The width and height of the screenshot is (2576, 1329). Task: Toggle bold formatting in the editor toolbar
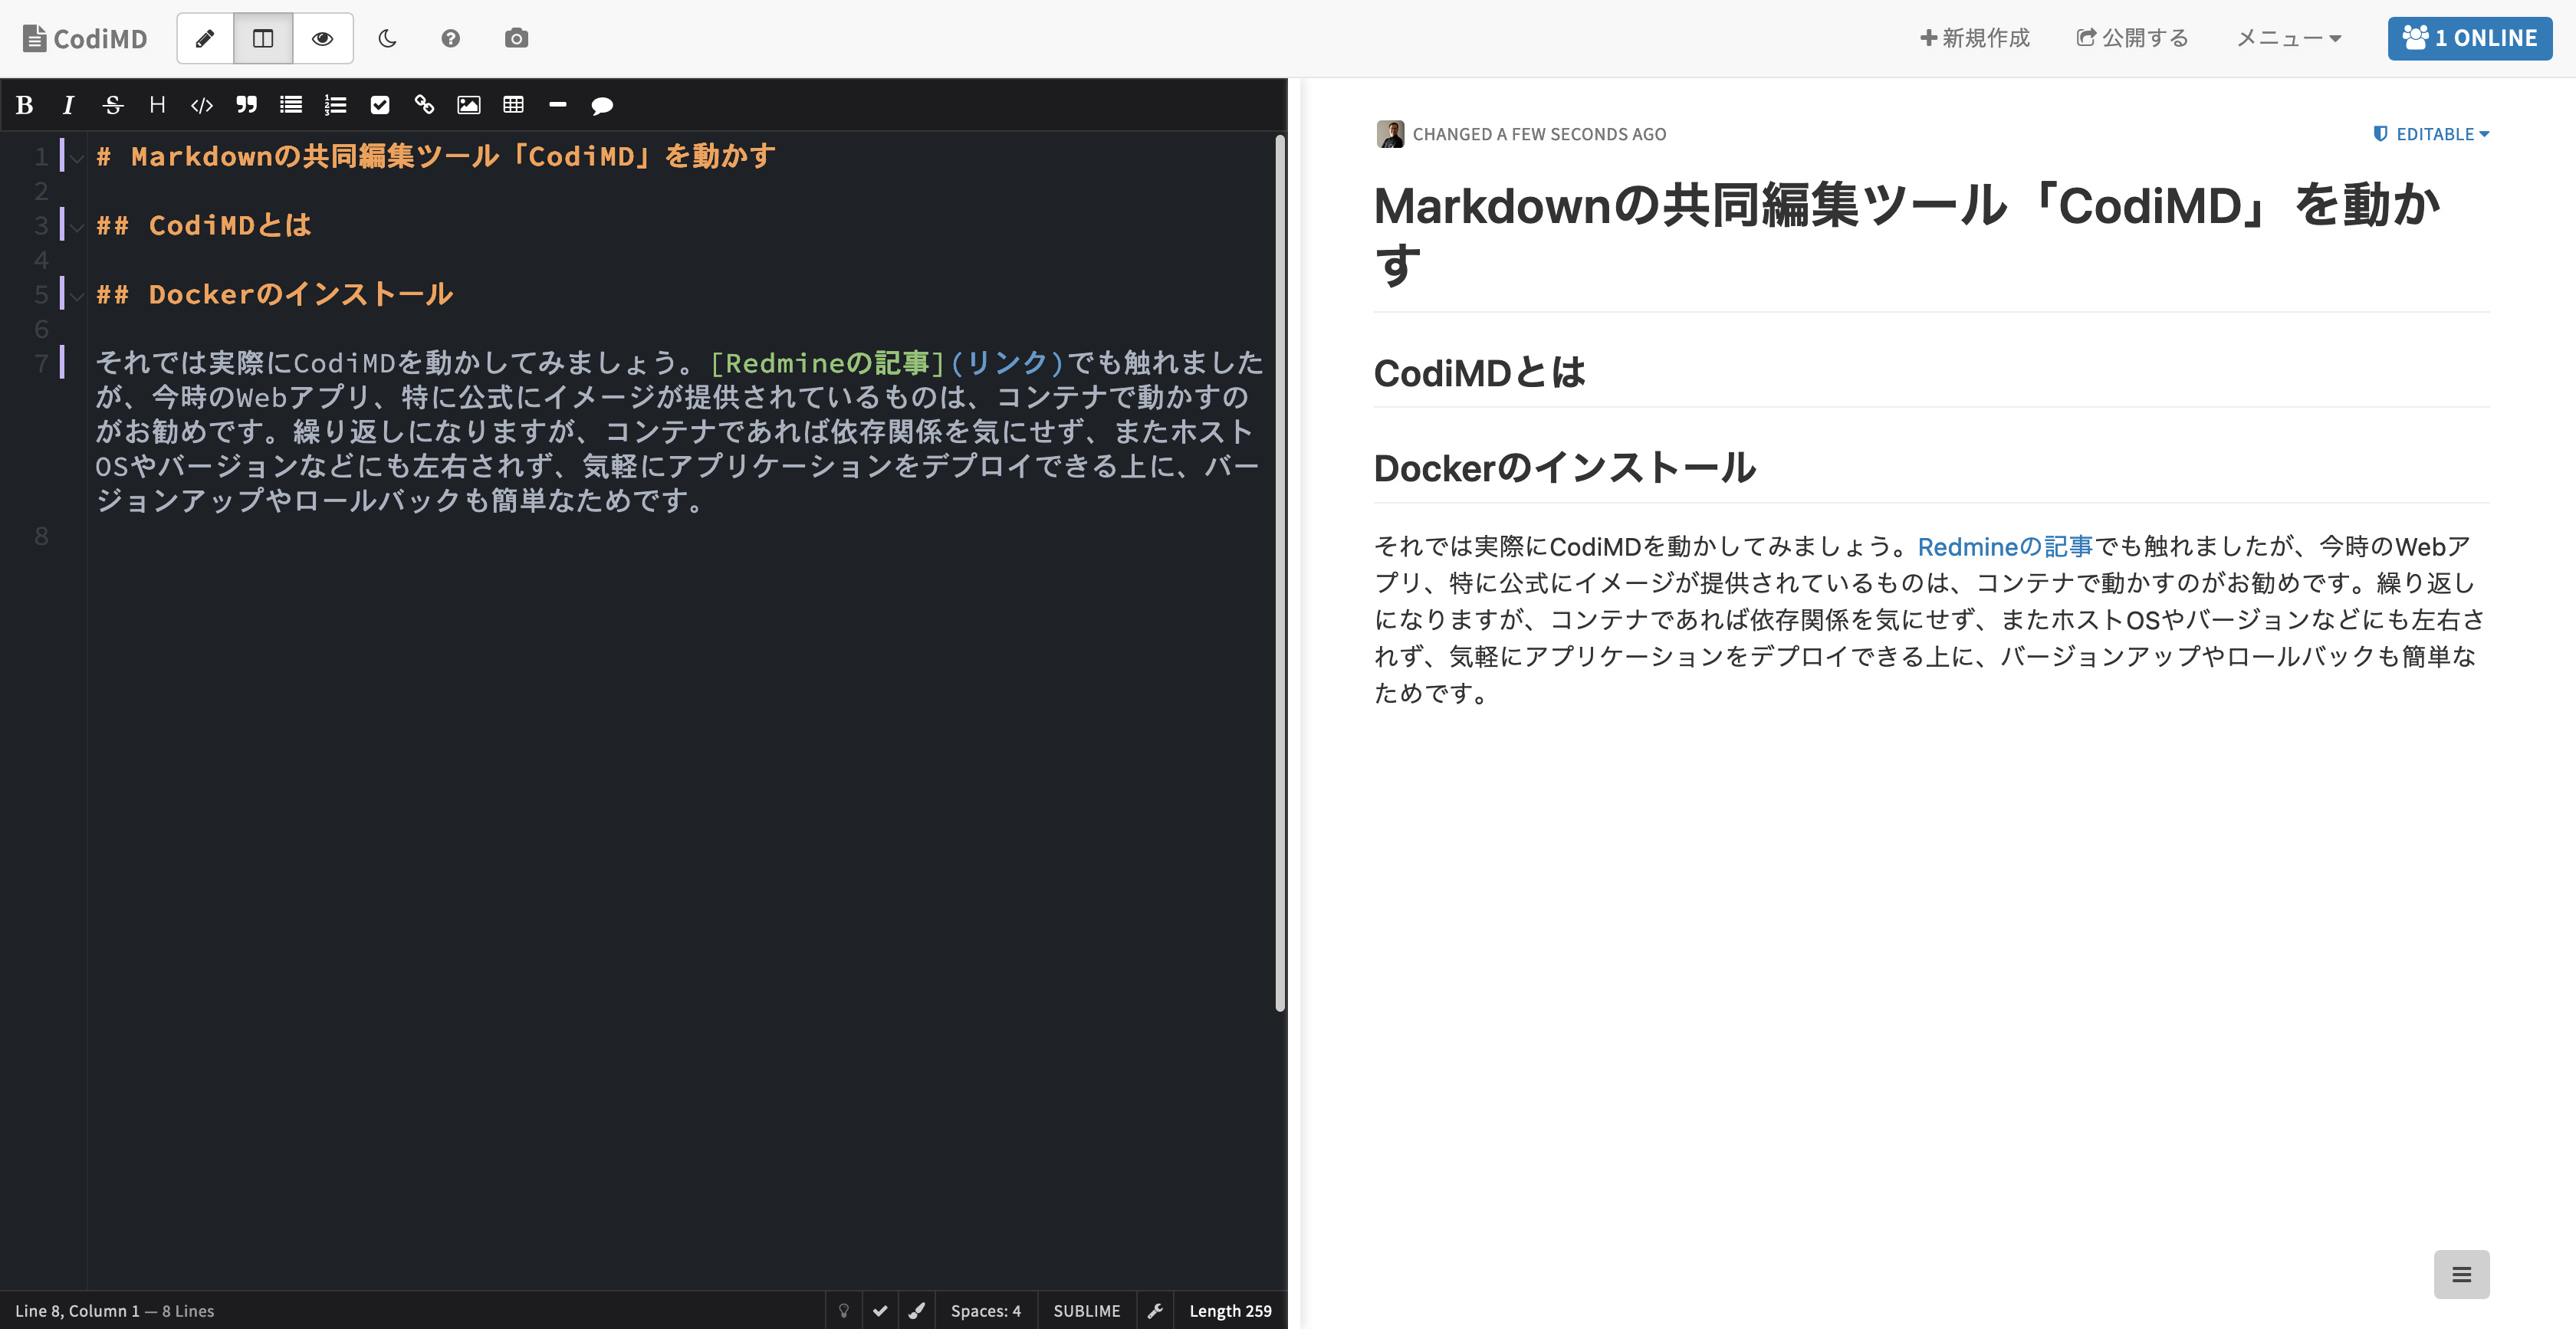tap(24, 105)
